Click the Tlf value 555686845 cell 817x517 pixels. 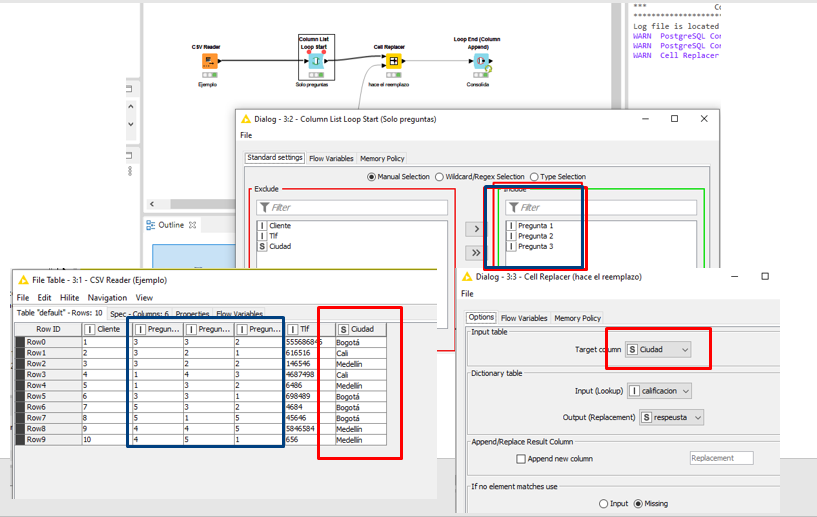click(310, 342)
